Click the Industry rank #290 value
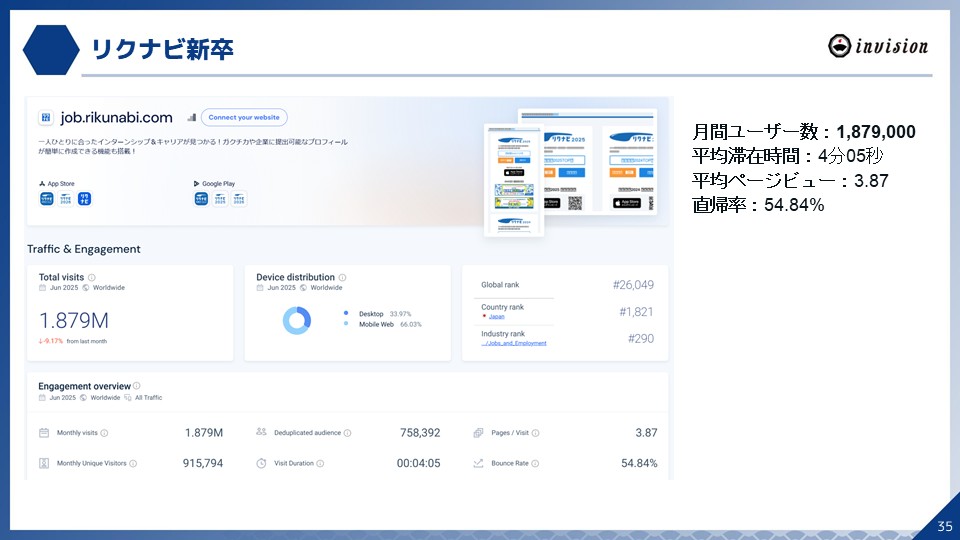This screenshot has width=960, height=540. (x=641, y=339)
